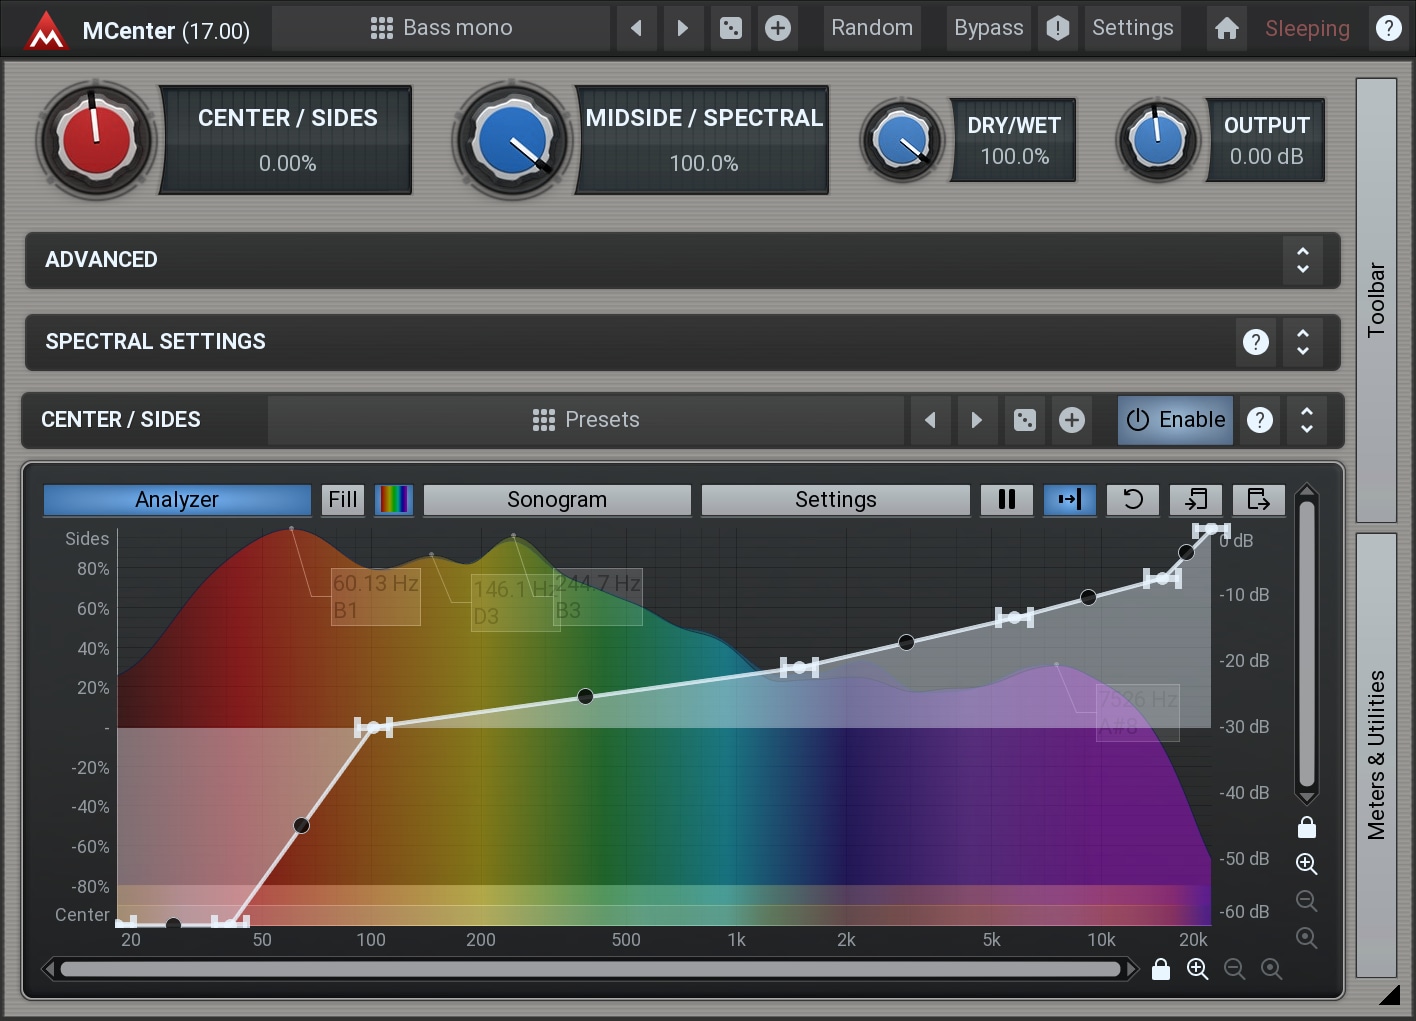Switch to the Sonogram view

click(557, 499)
